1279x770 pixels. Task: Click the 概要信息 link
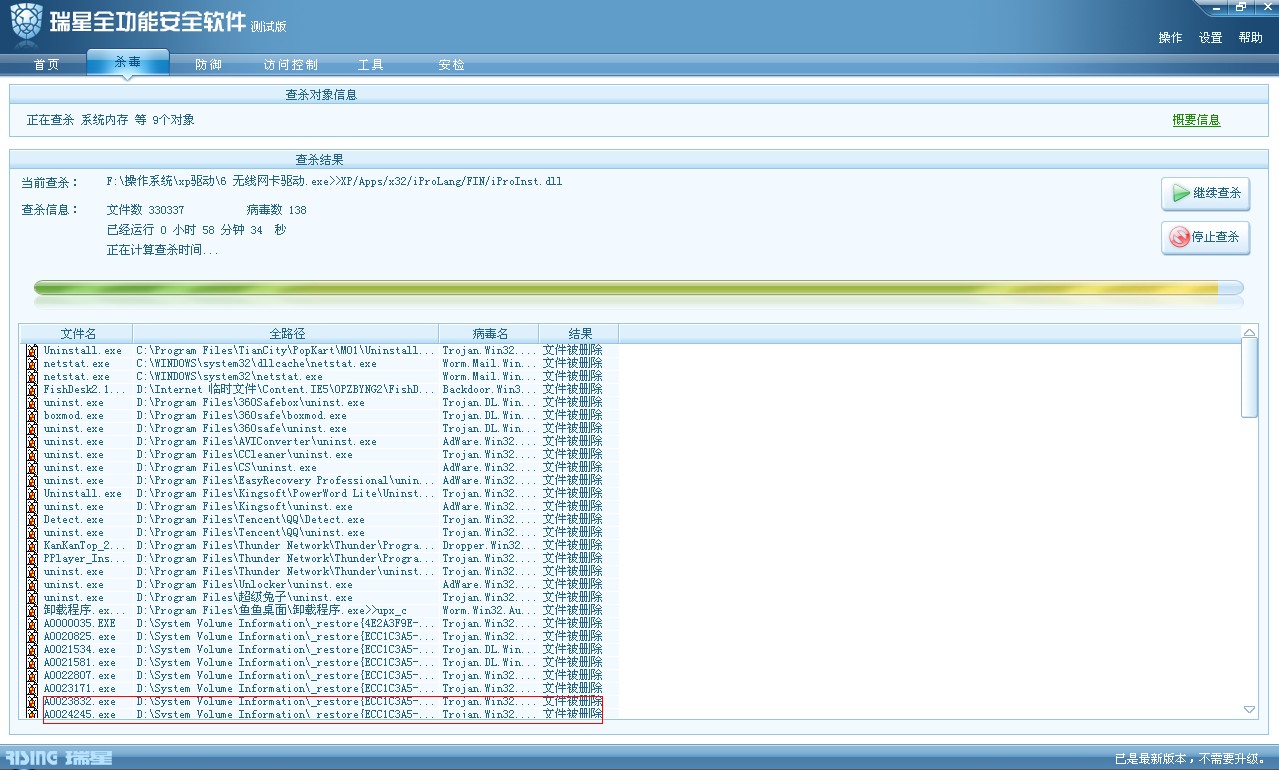pyautogui.click(x=1197, y=120)
